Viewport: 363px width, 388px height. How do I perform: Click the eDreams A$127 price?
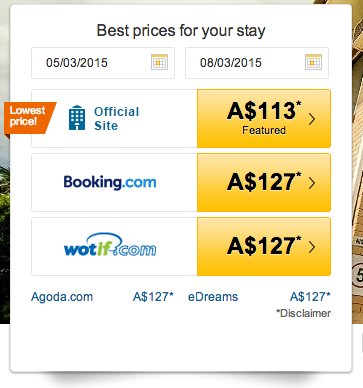(310, 296)
